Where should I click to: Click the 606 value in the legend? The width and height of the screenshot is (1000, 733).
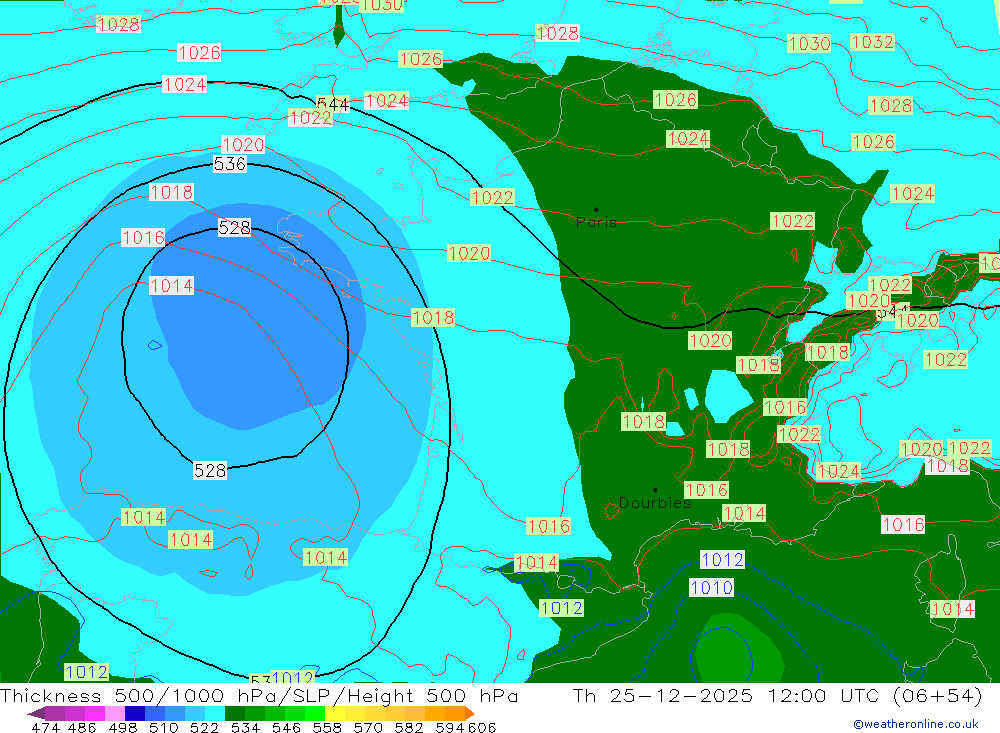pyautogui.click(x=482, y=727)
